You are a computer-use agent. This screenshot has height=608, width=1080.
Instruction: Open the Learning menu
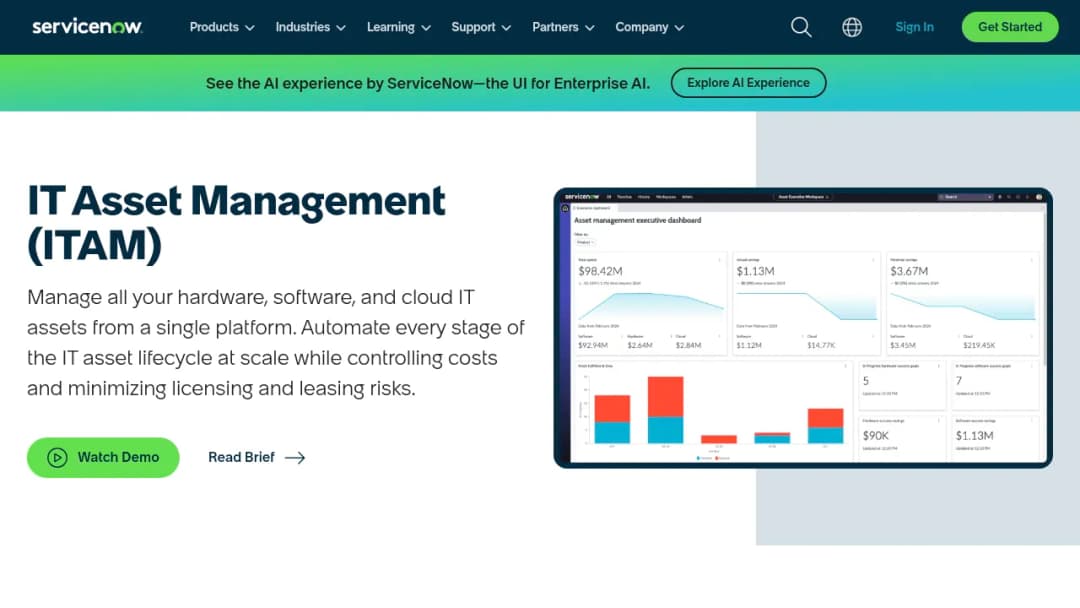pyautogui.click(x=399, y=27)
